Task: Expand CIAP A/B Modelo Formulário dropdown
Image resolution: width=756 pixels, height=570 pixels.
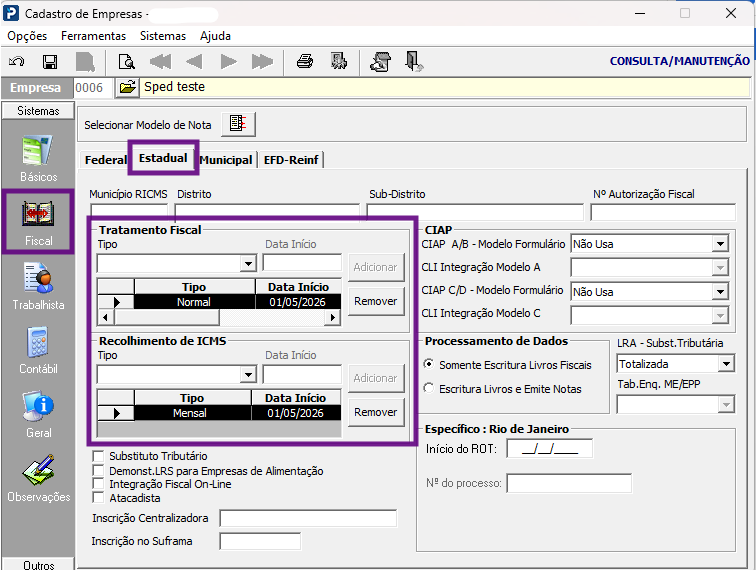Action: (x=720, y=244)
